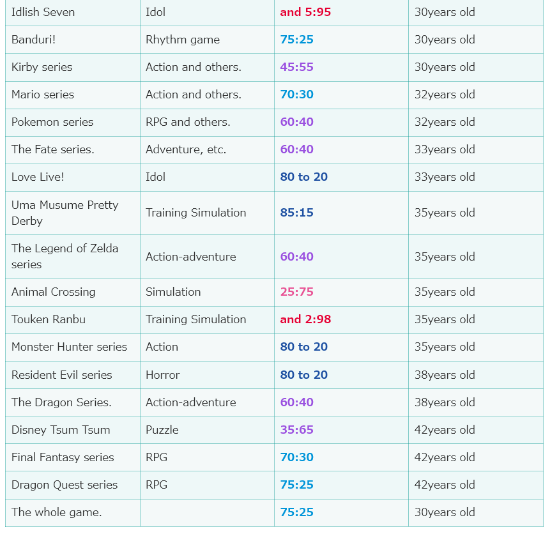The width and height of the screenshot is (550, 534).
Task: Click the Love Live! title cell
Action: pos(73,177)
